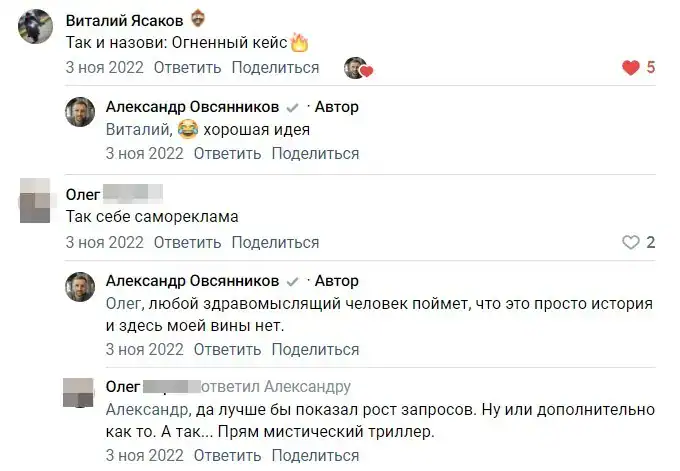The image size is (680, 471).
Task: Open 'ответил Александру' reply reference link
Action: coord(277,387)
